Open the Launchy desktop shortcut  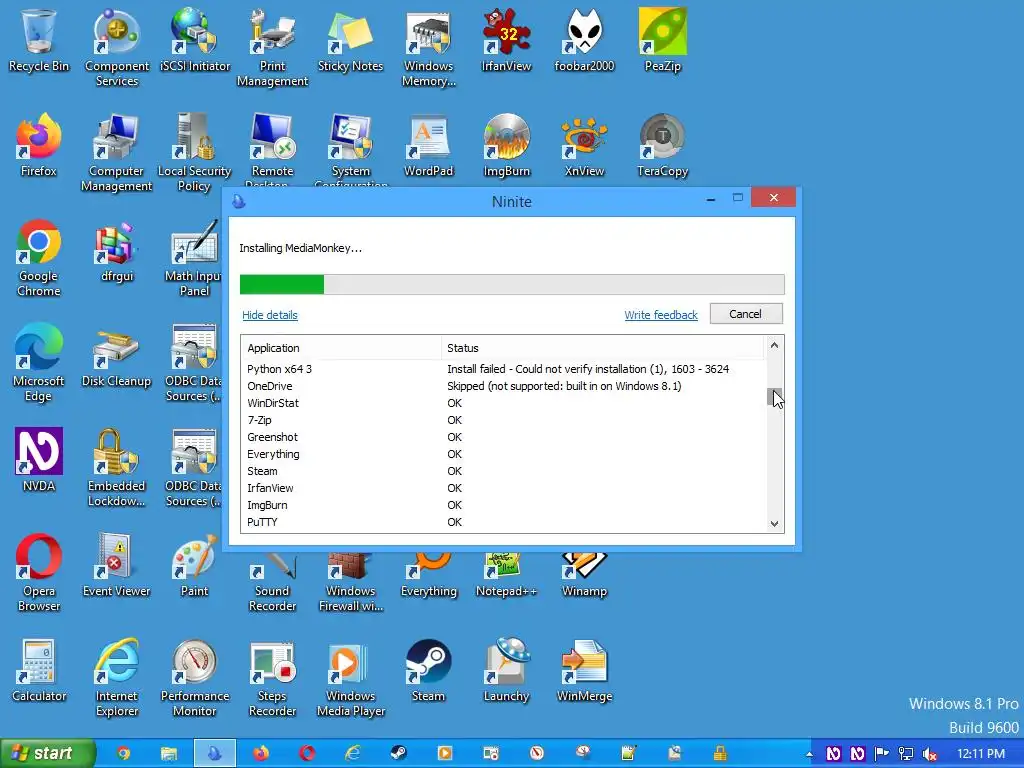point(506,671)
